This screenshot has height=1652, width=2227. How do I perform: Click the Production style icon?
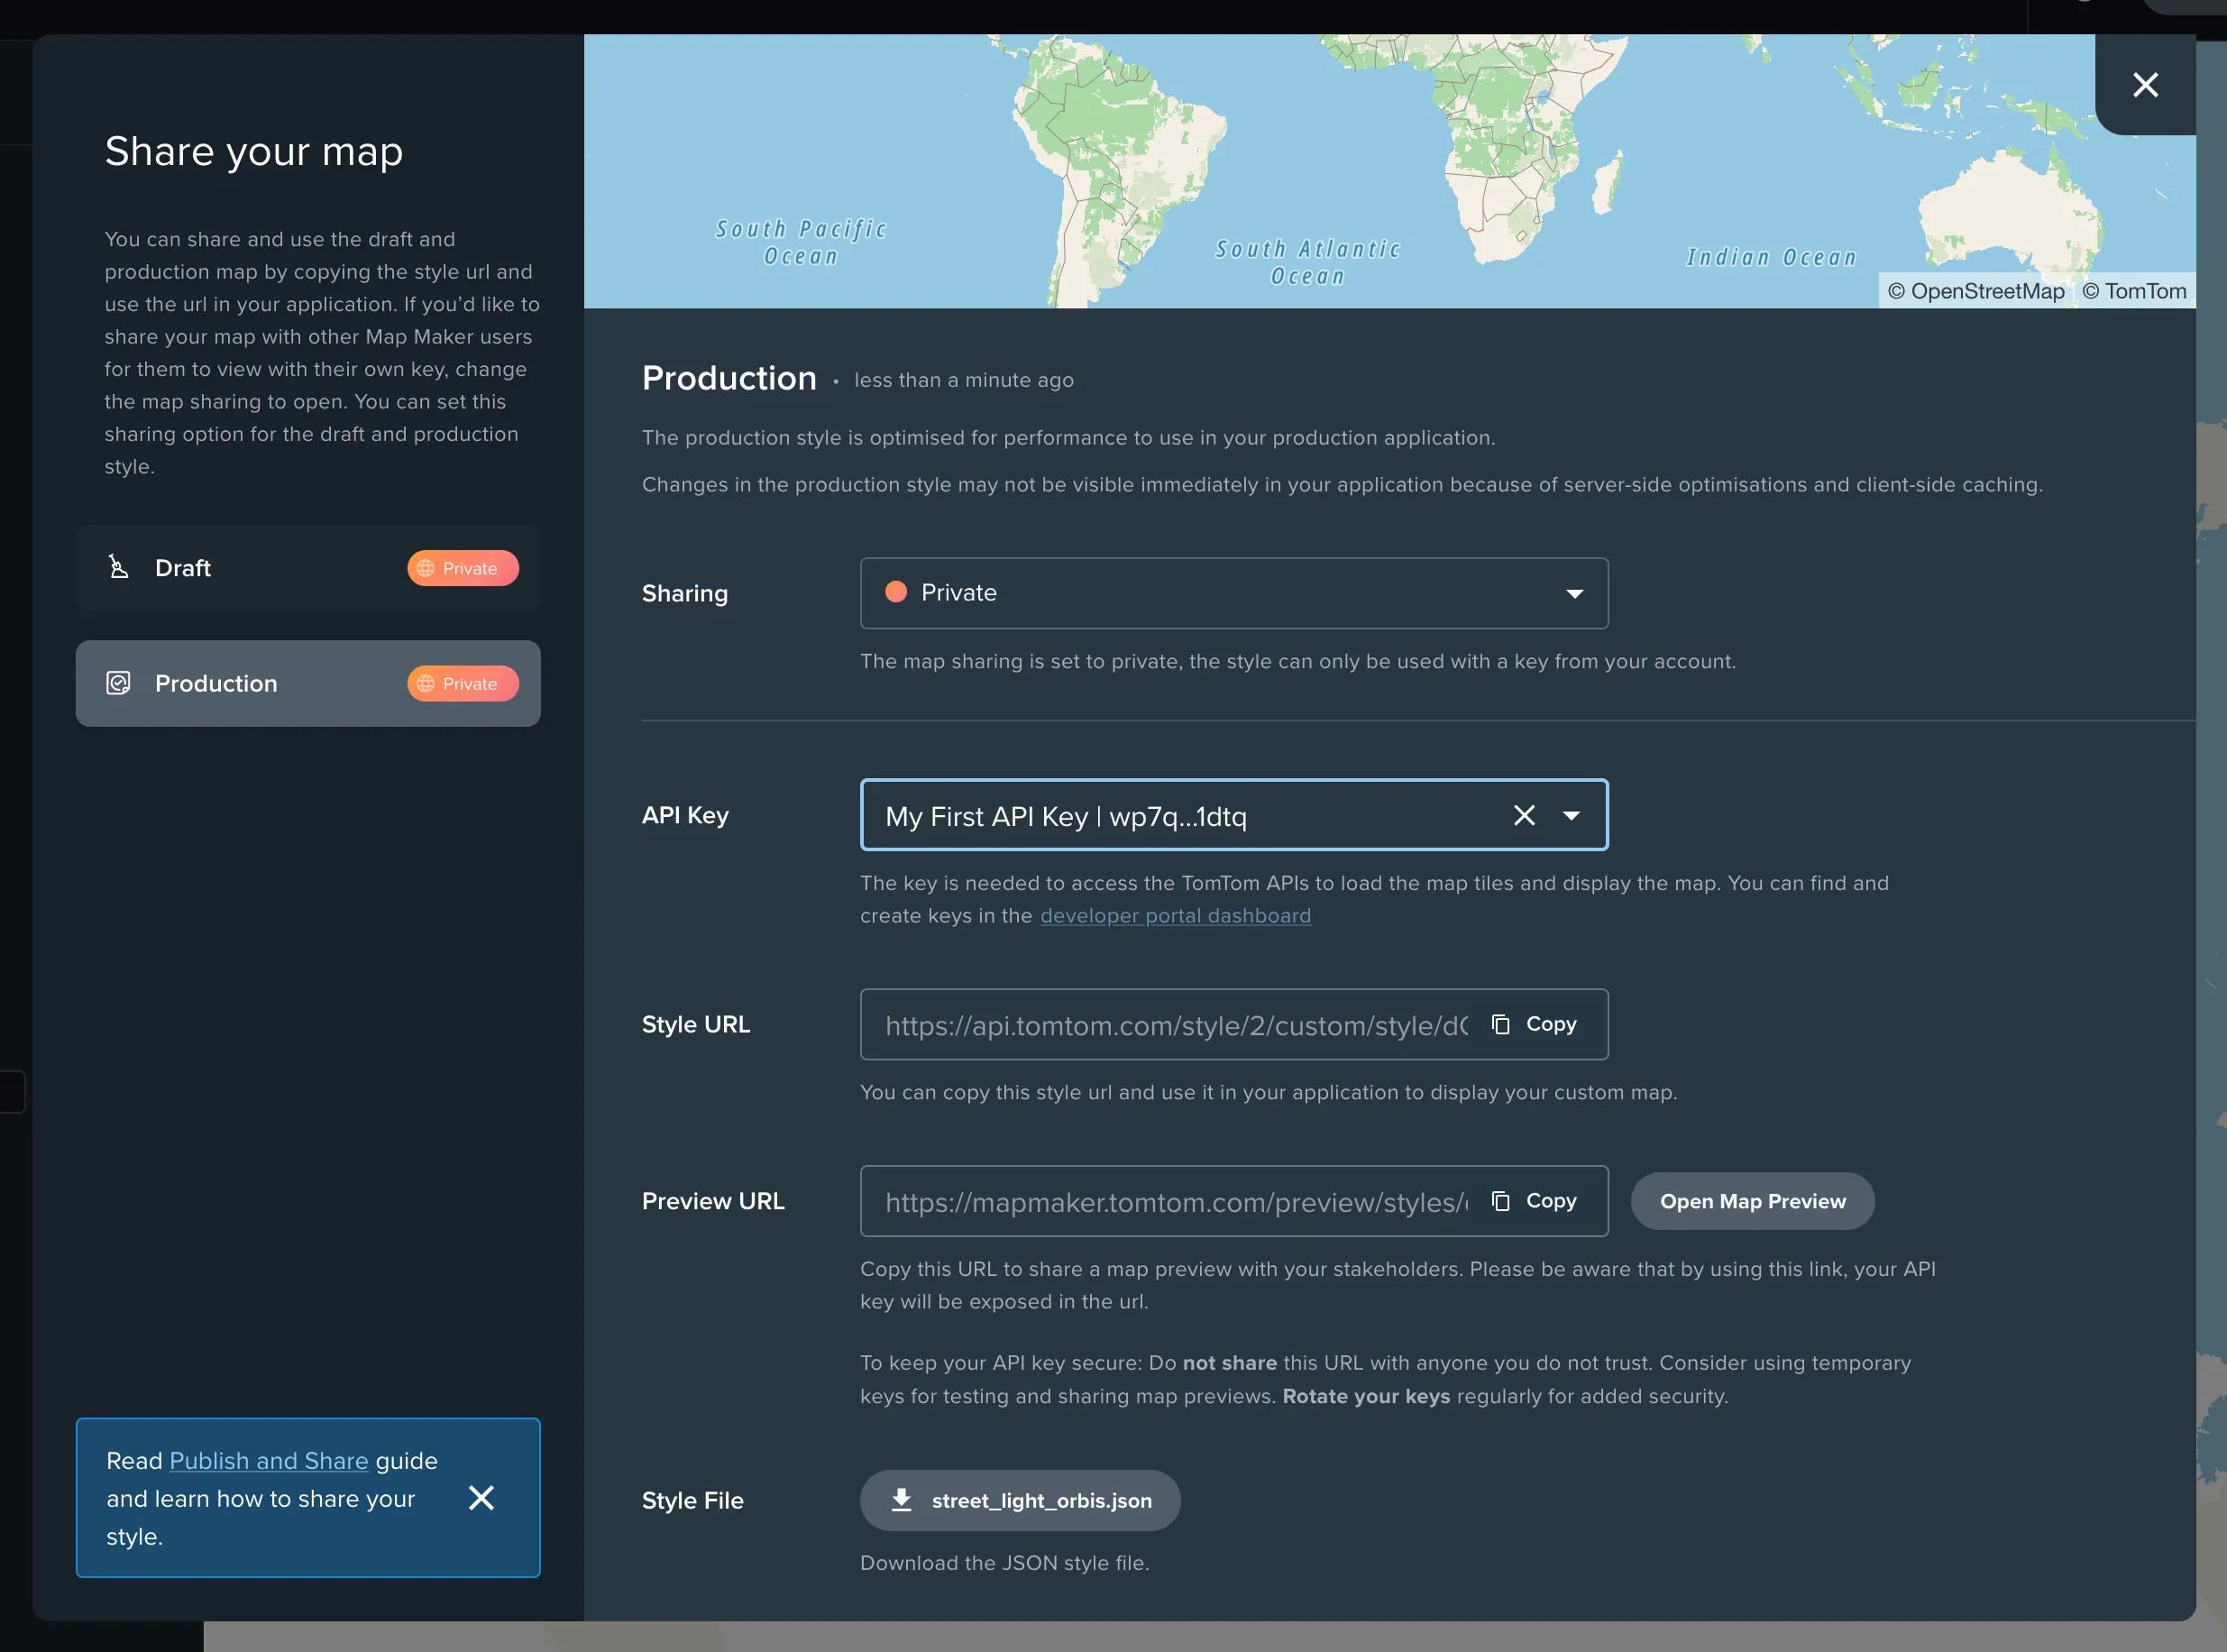[x=118, y=683]
